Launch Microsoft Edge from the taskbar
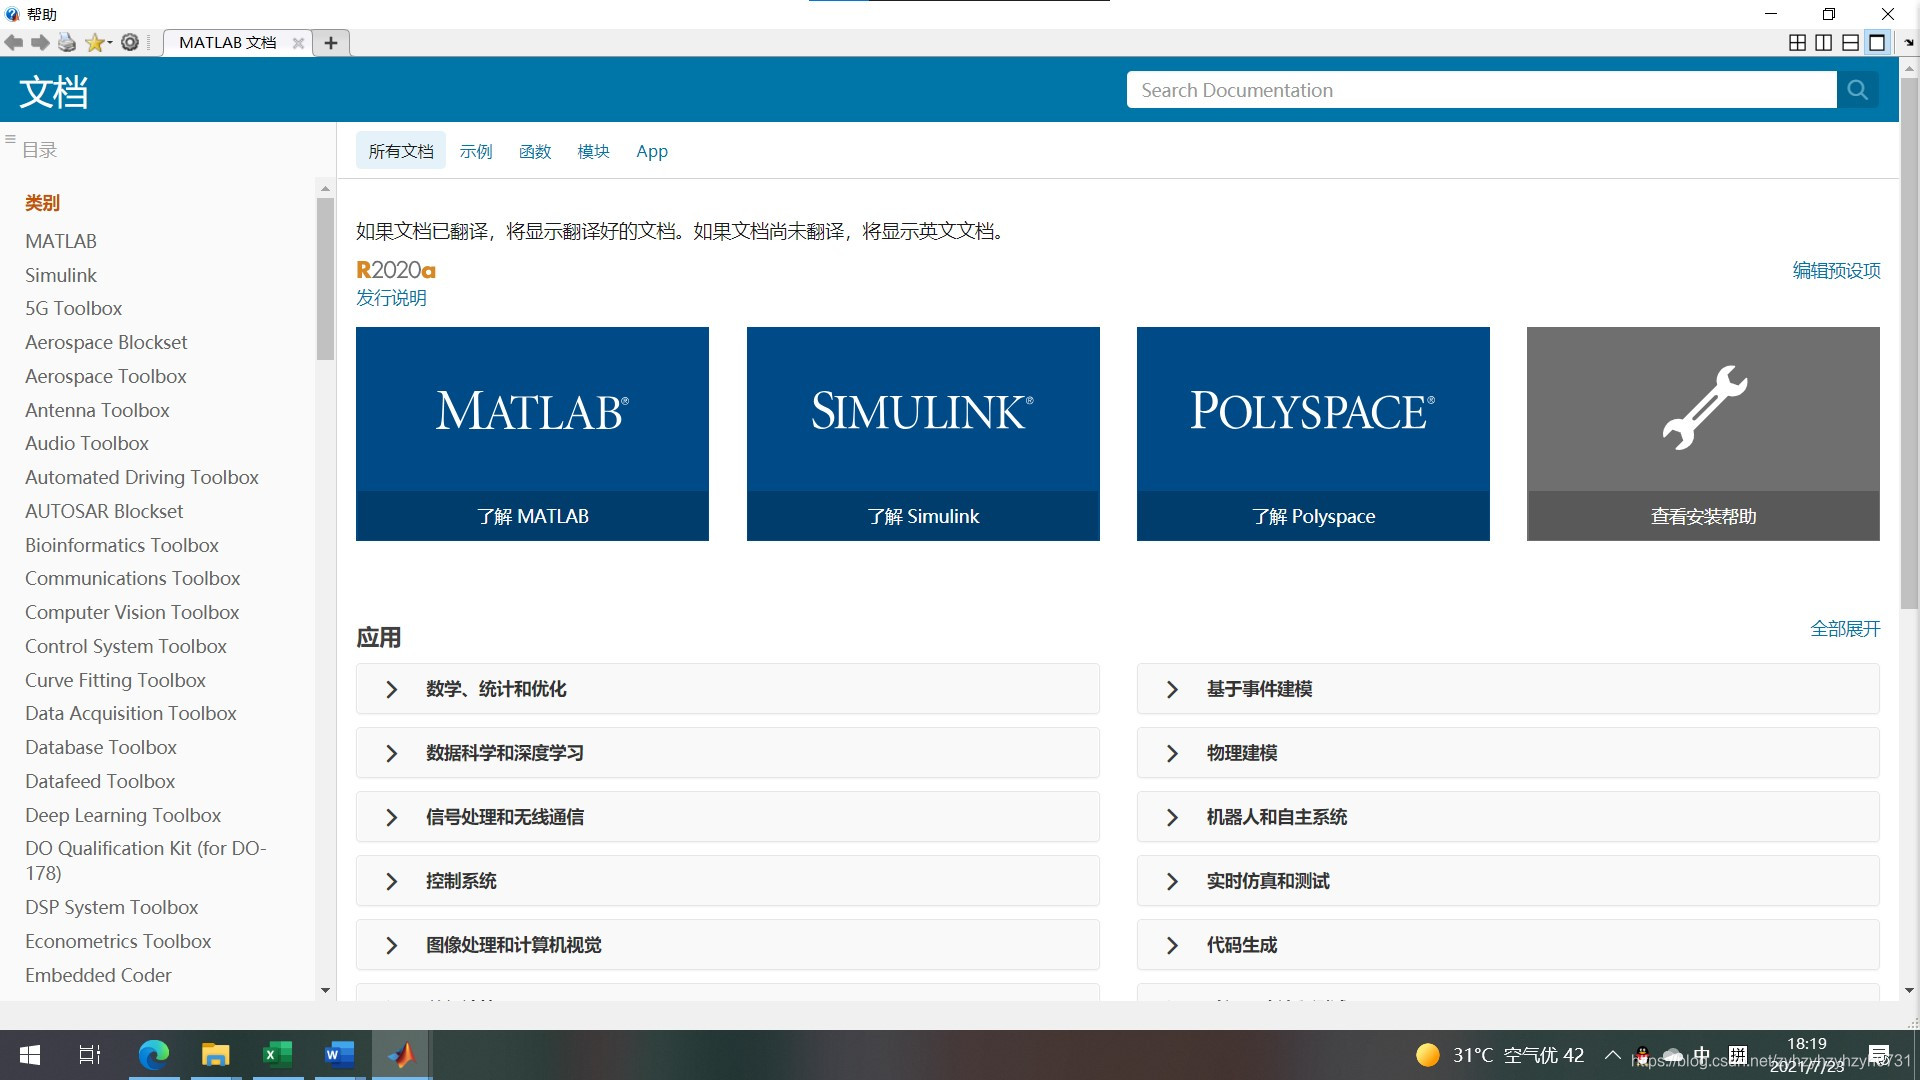 pos(153,1055)
